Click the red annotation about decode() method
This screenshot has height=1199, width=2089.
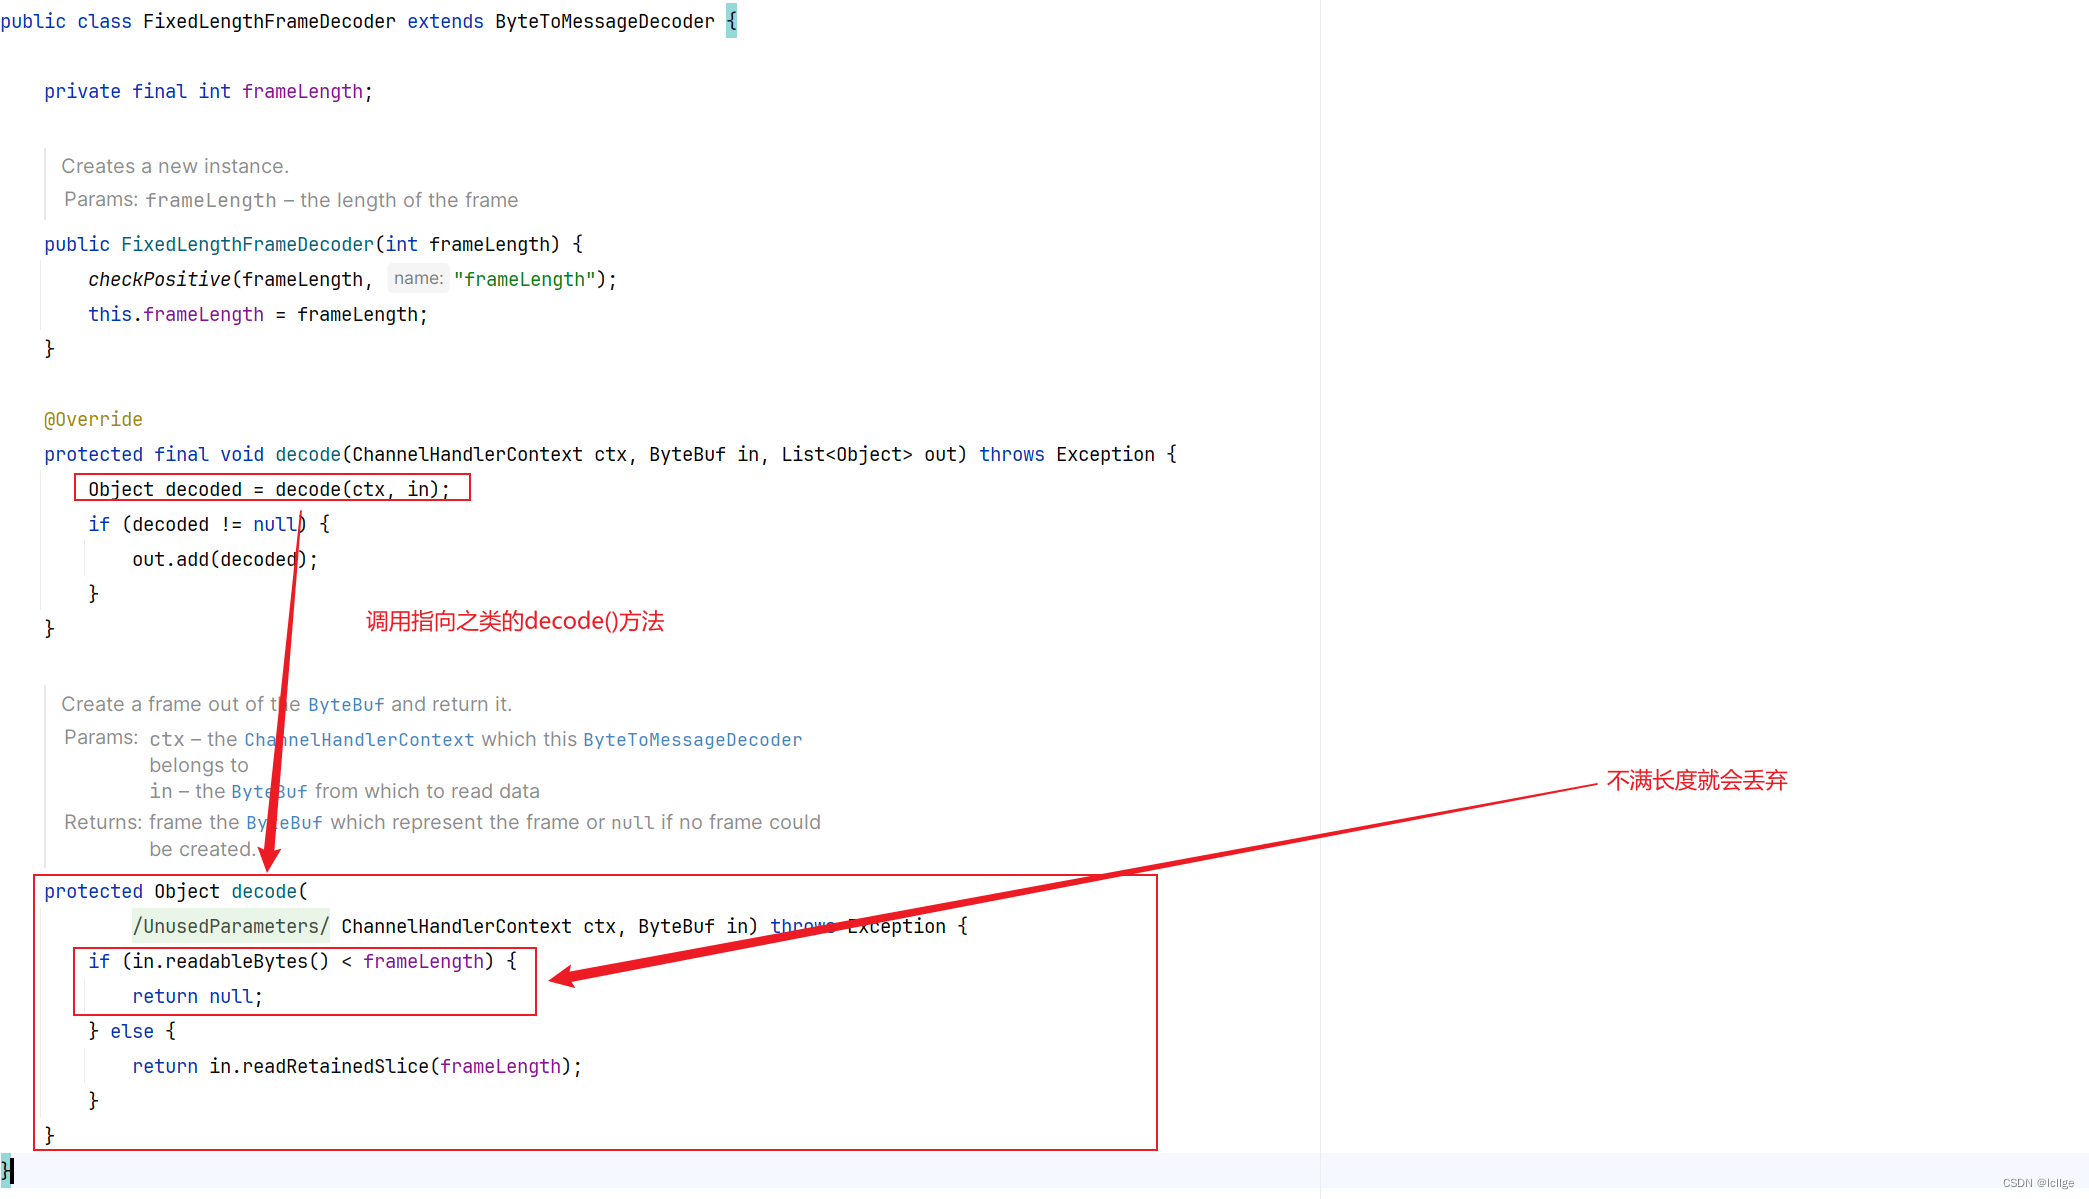point(514,621)
